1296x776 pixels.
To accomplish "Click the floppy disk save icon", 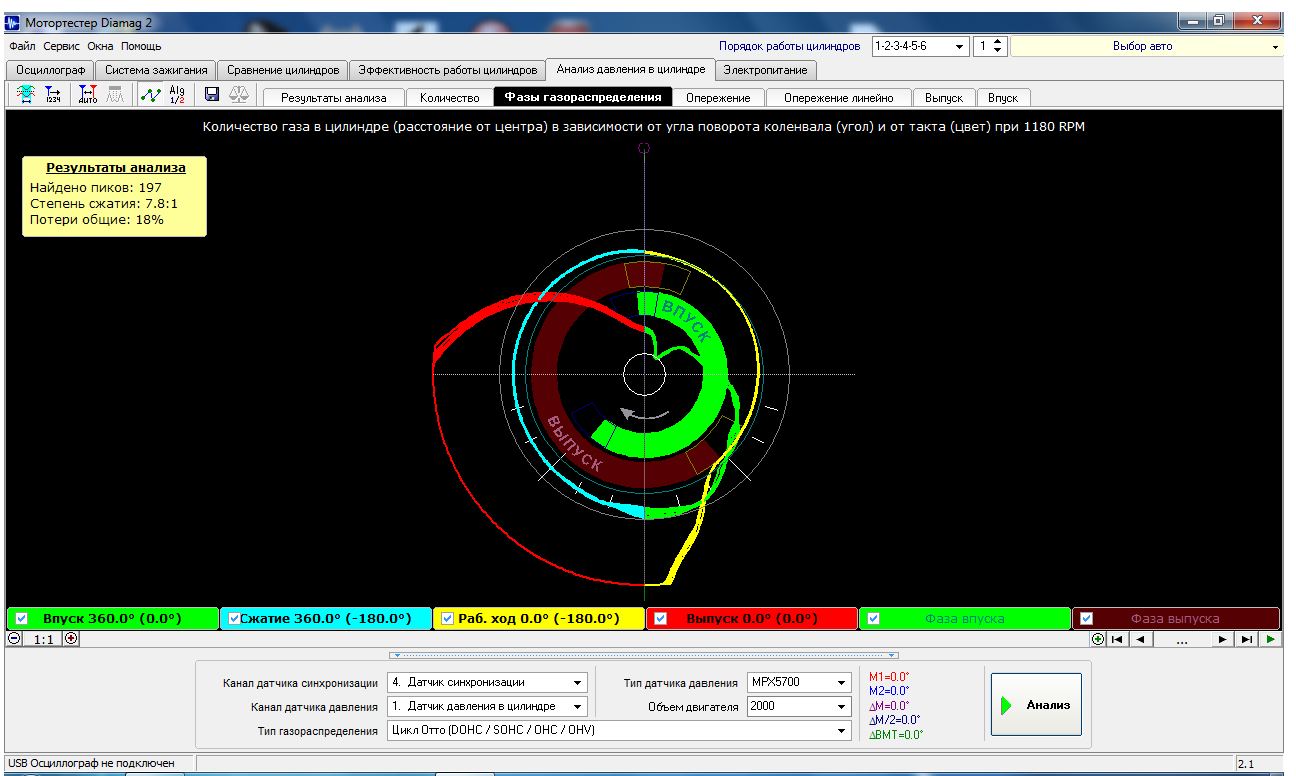I will 212,95.
